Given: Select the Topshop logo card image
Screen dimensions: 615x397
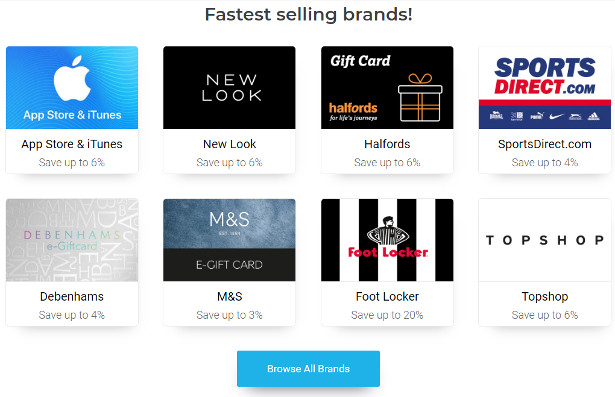Looking at the screenshot, I should [x=545, y=240].
